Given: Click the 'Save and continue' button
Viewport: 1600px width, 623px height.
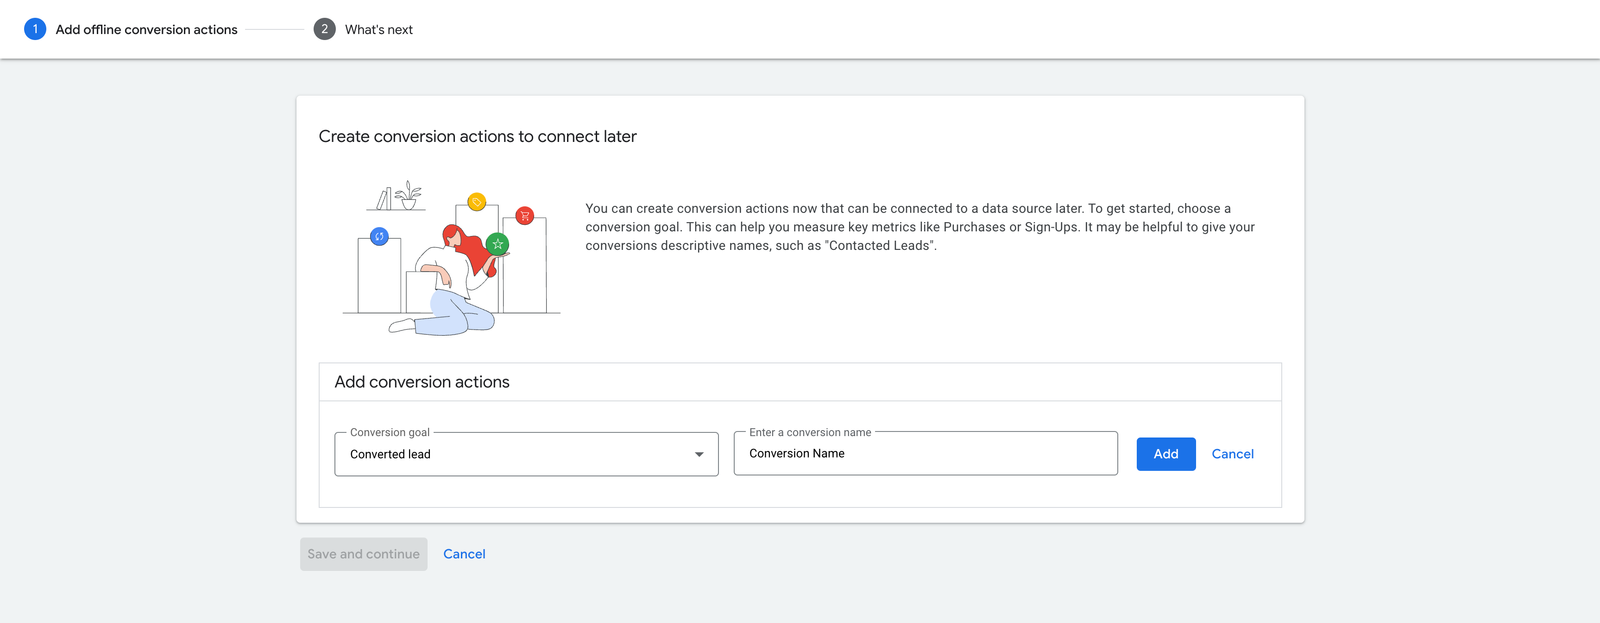Looking at the screenshot, I should coord(364,554).
